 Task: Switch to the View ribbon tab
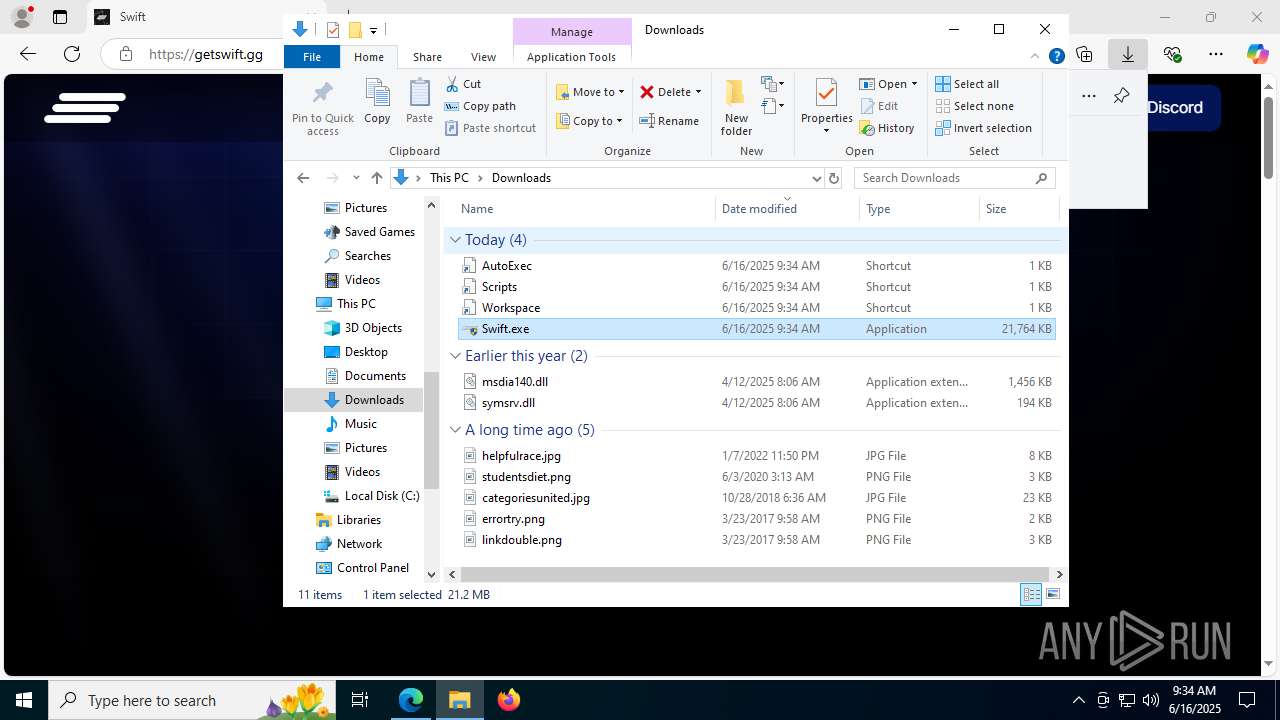[483, 57]
